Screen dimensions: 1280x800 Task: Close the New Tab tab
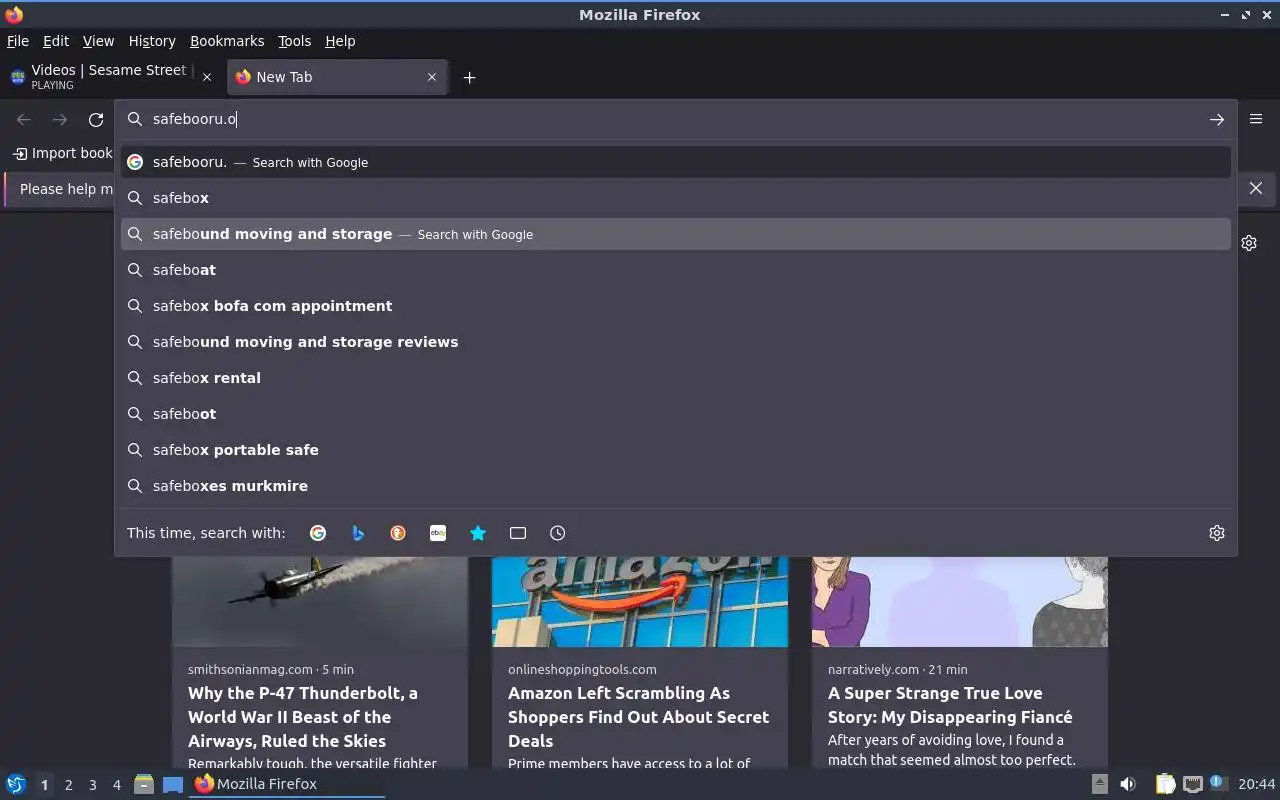[x=432, y=77]
